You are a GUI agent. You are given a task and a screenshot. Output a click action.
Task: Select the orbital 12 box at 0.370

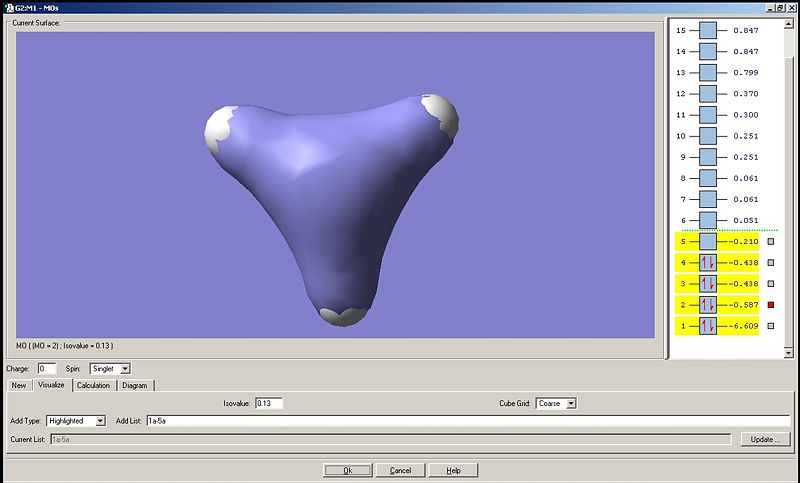coord(708,94)
